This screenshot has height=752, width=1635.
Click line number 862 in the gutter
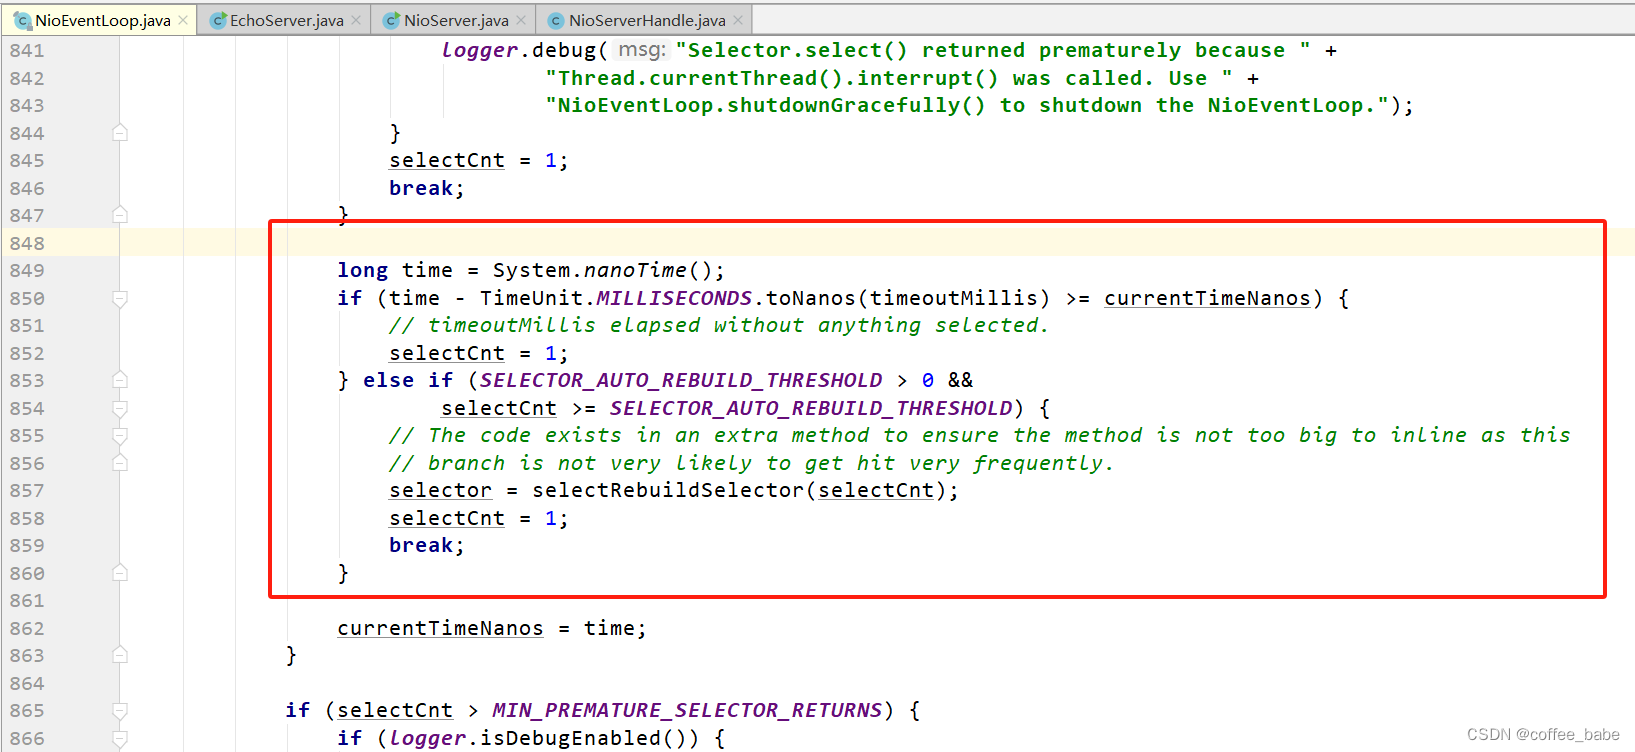pos(27,628)
